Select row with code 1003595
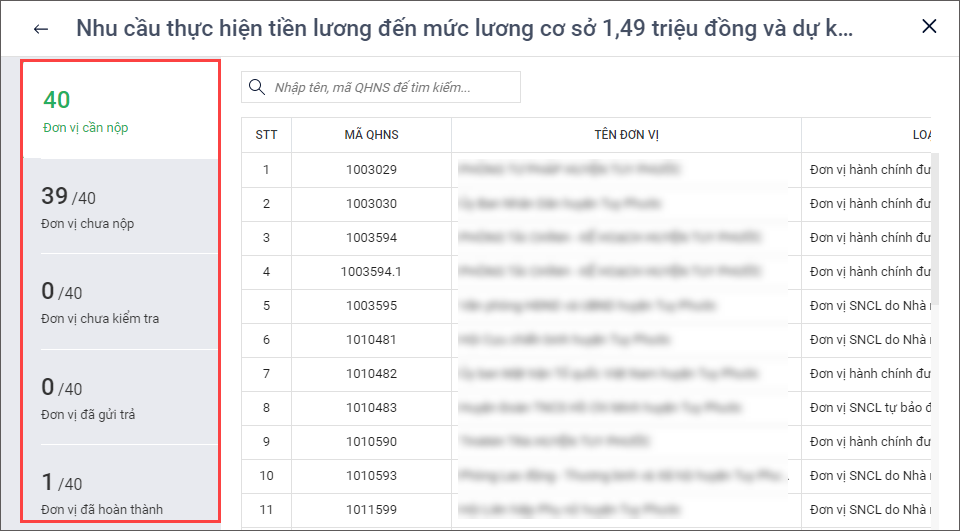 tap(371, 306)
